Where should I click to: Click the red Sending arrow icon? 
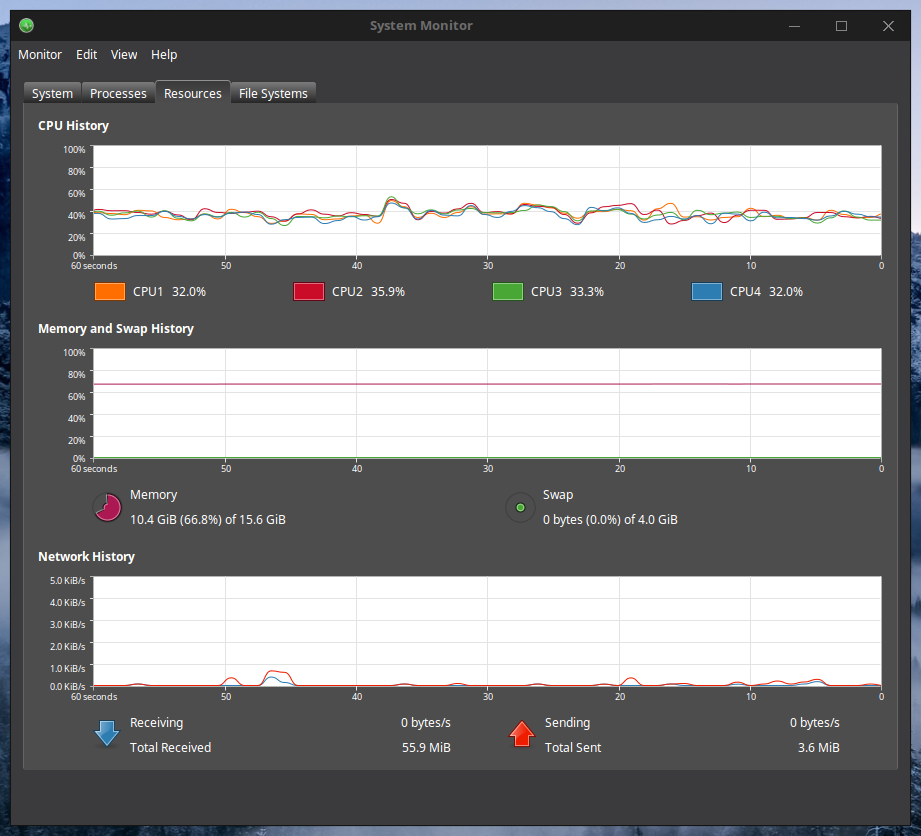click(x=522, y=734)
